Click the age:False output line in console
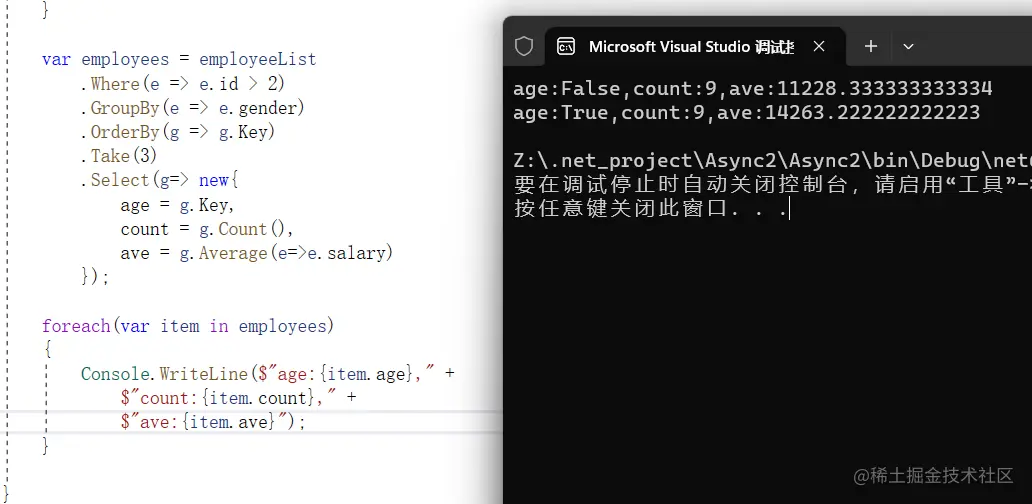The image size is (1032, 504). click(x=753, y=88)
